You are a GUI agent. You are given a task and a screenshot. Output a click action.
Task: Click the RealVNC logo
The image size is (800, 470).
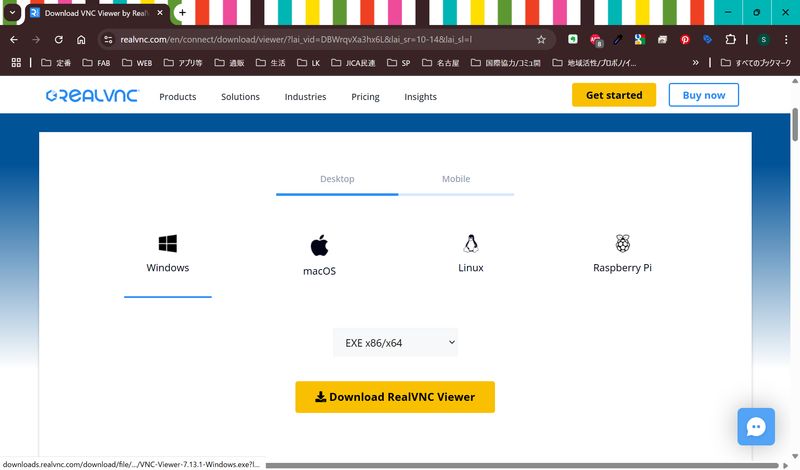point(92,95)
